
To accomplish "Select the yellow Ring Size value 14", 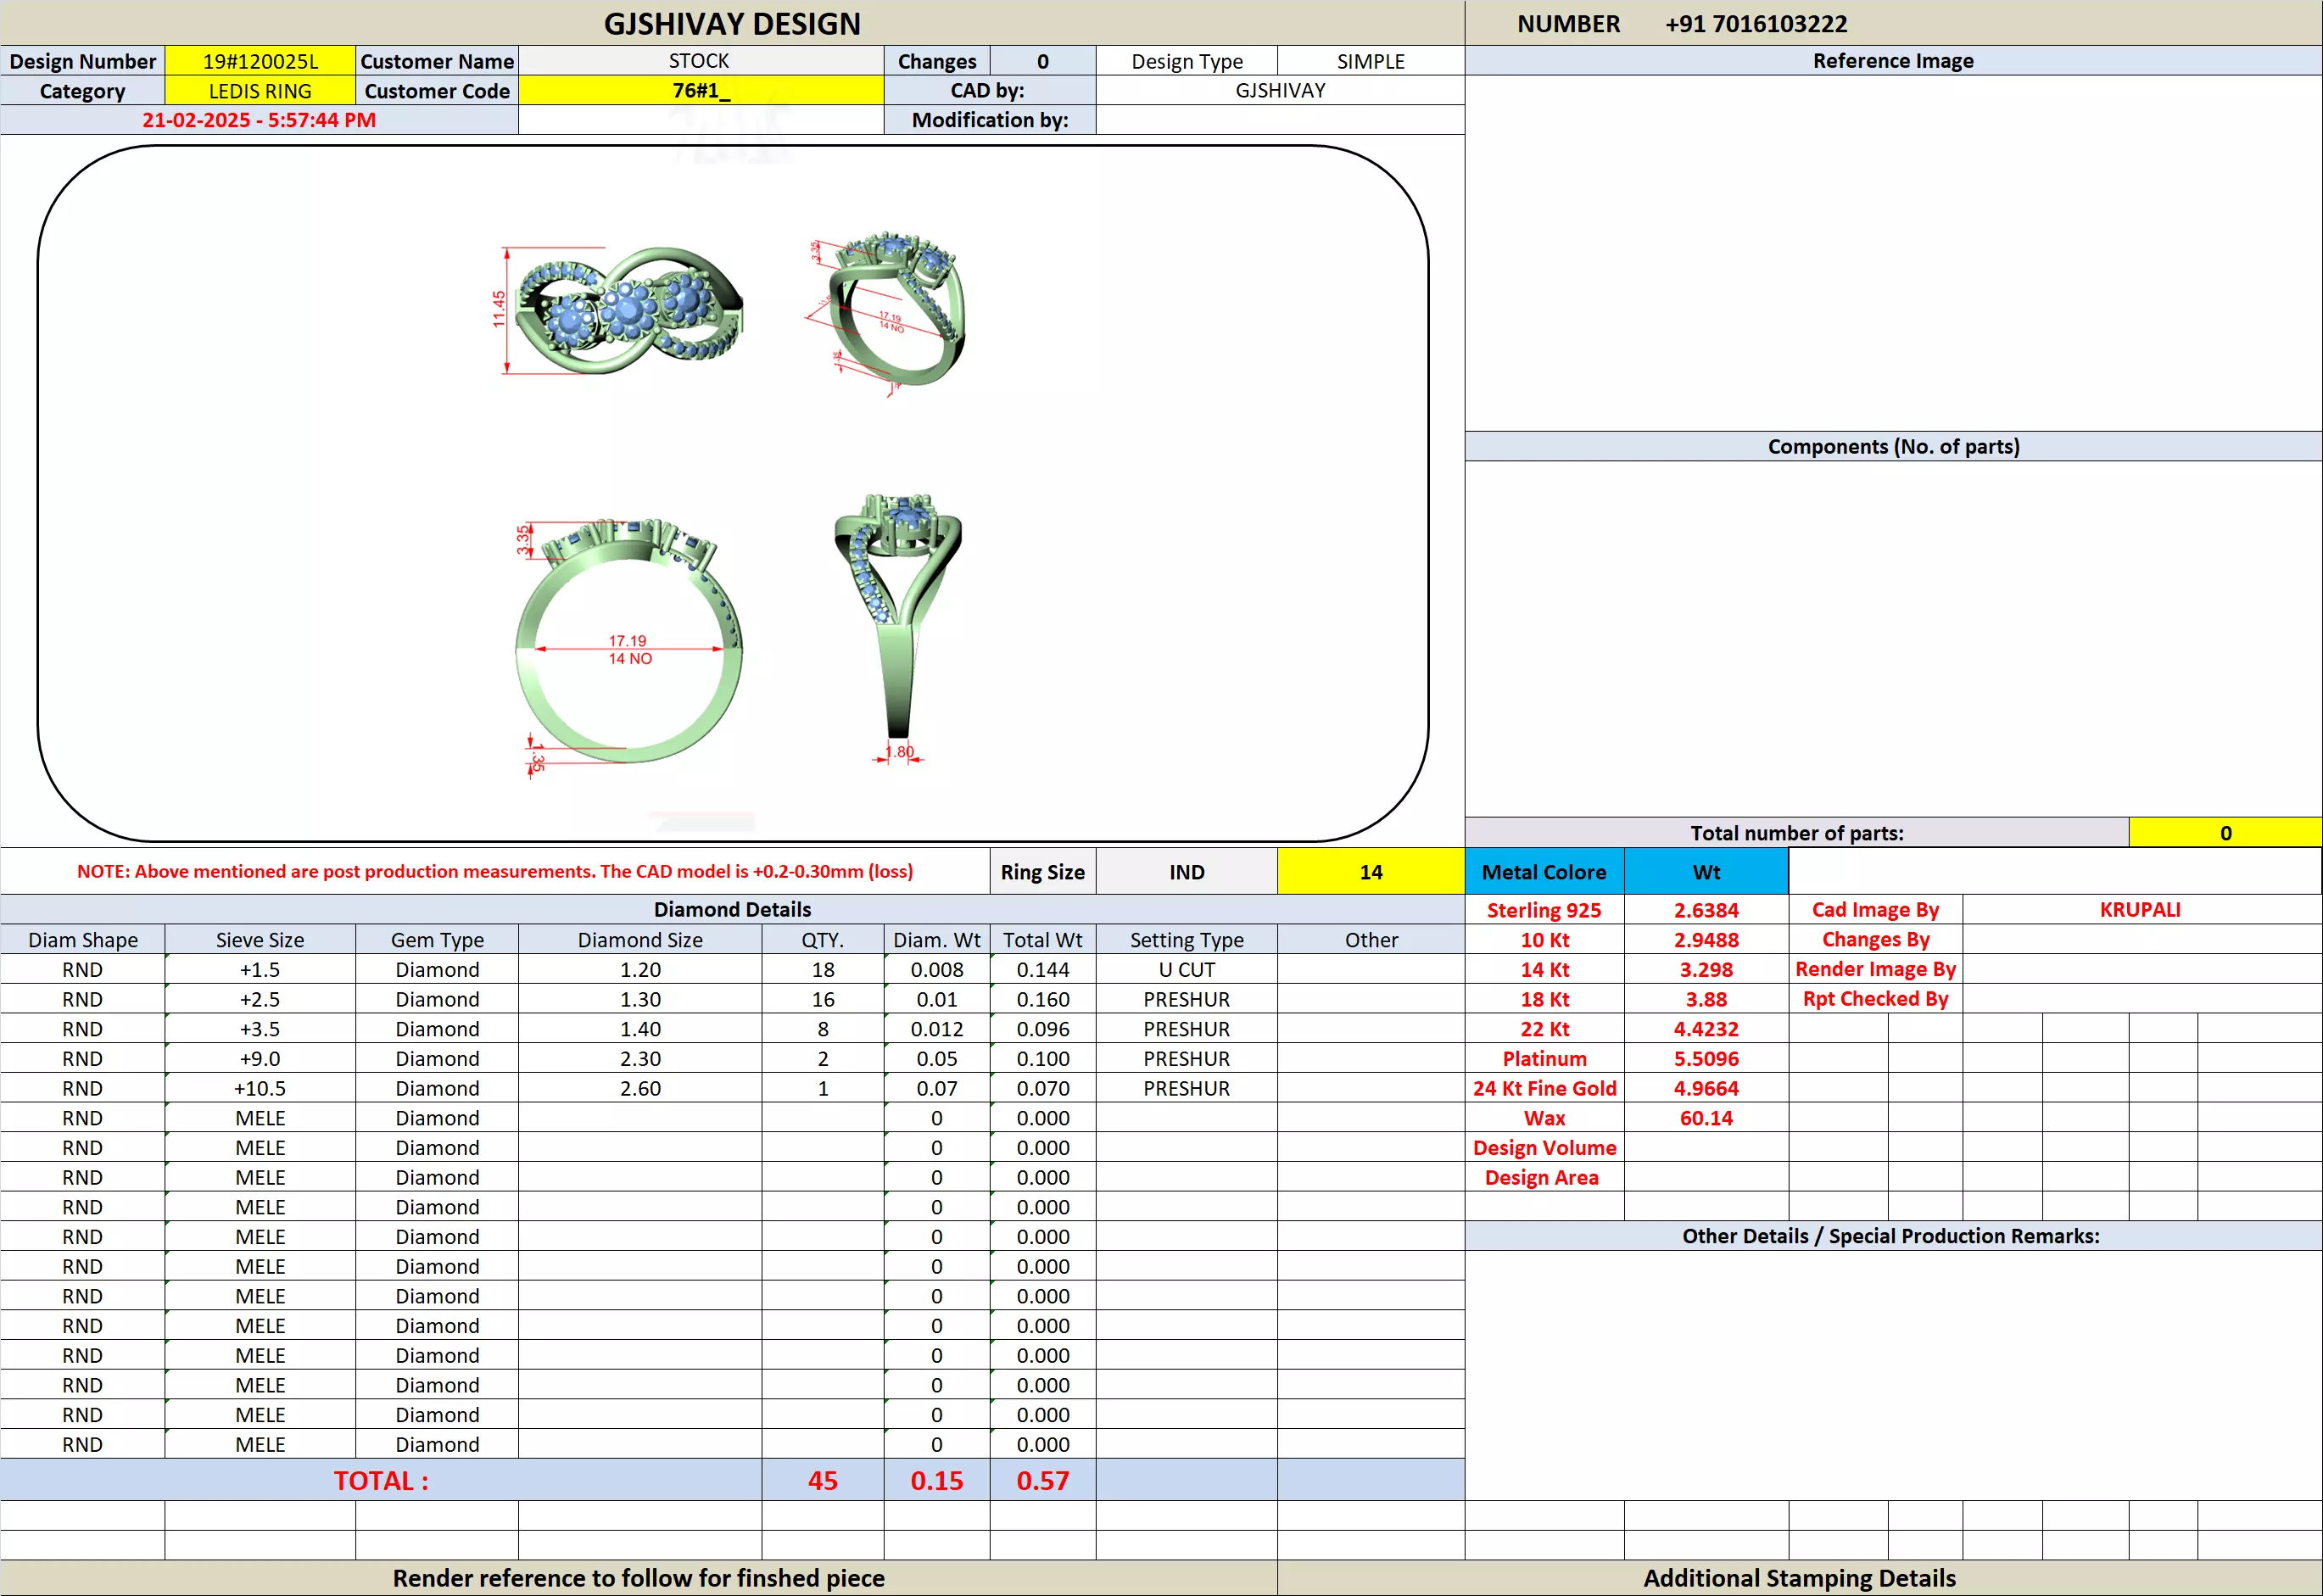I will [1370, 872].
